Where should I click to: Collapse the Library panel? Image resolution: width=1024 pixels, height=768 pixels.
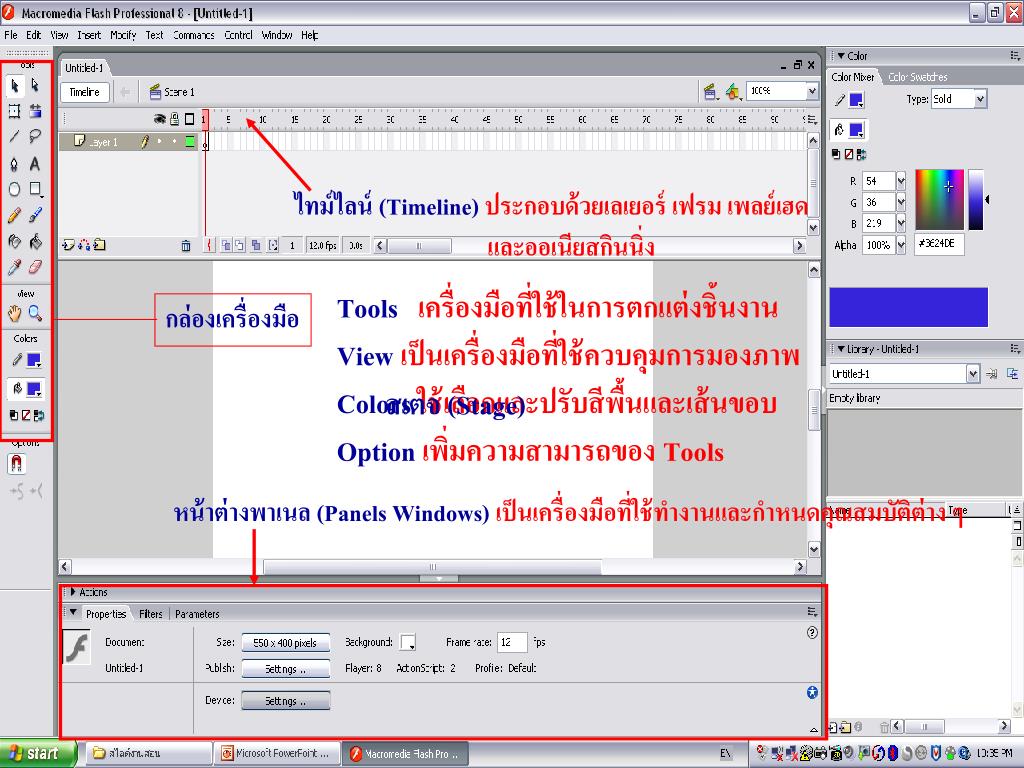pyautogui.click(x=841, y=349)
